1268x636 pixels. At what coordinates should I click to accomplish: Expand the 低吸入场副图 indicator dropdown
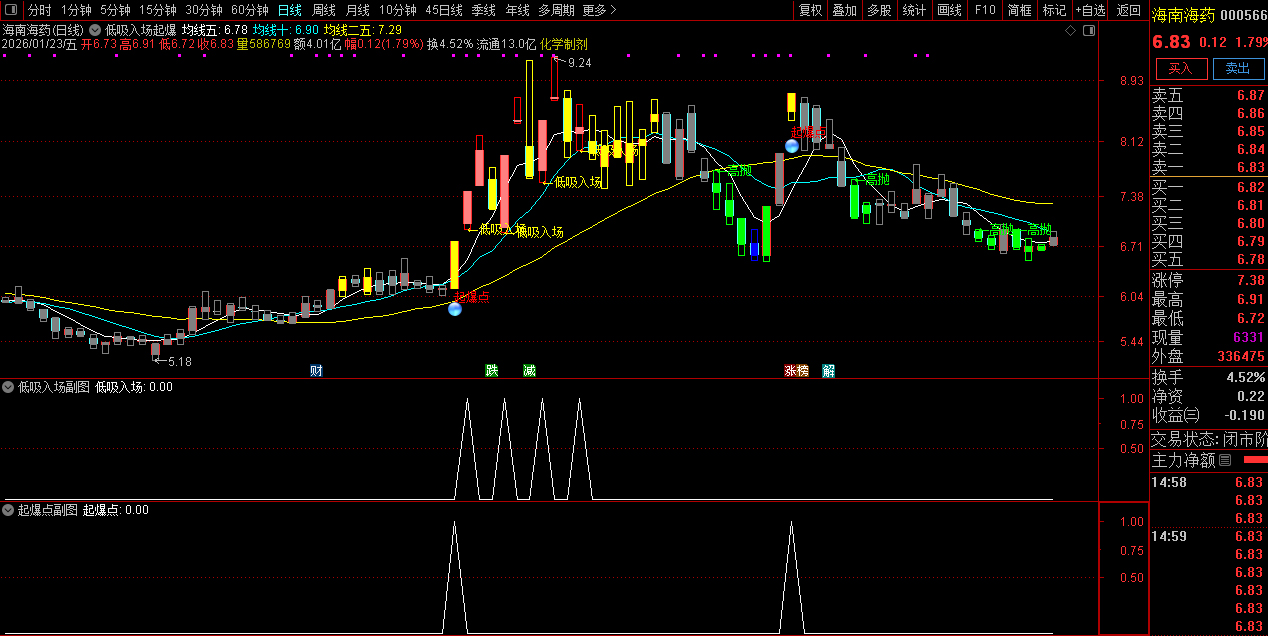(x=9, y=387)
